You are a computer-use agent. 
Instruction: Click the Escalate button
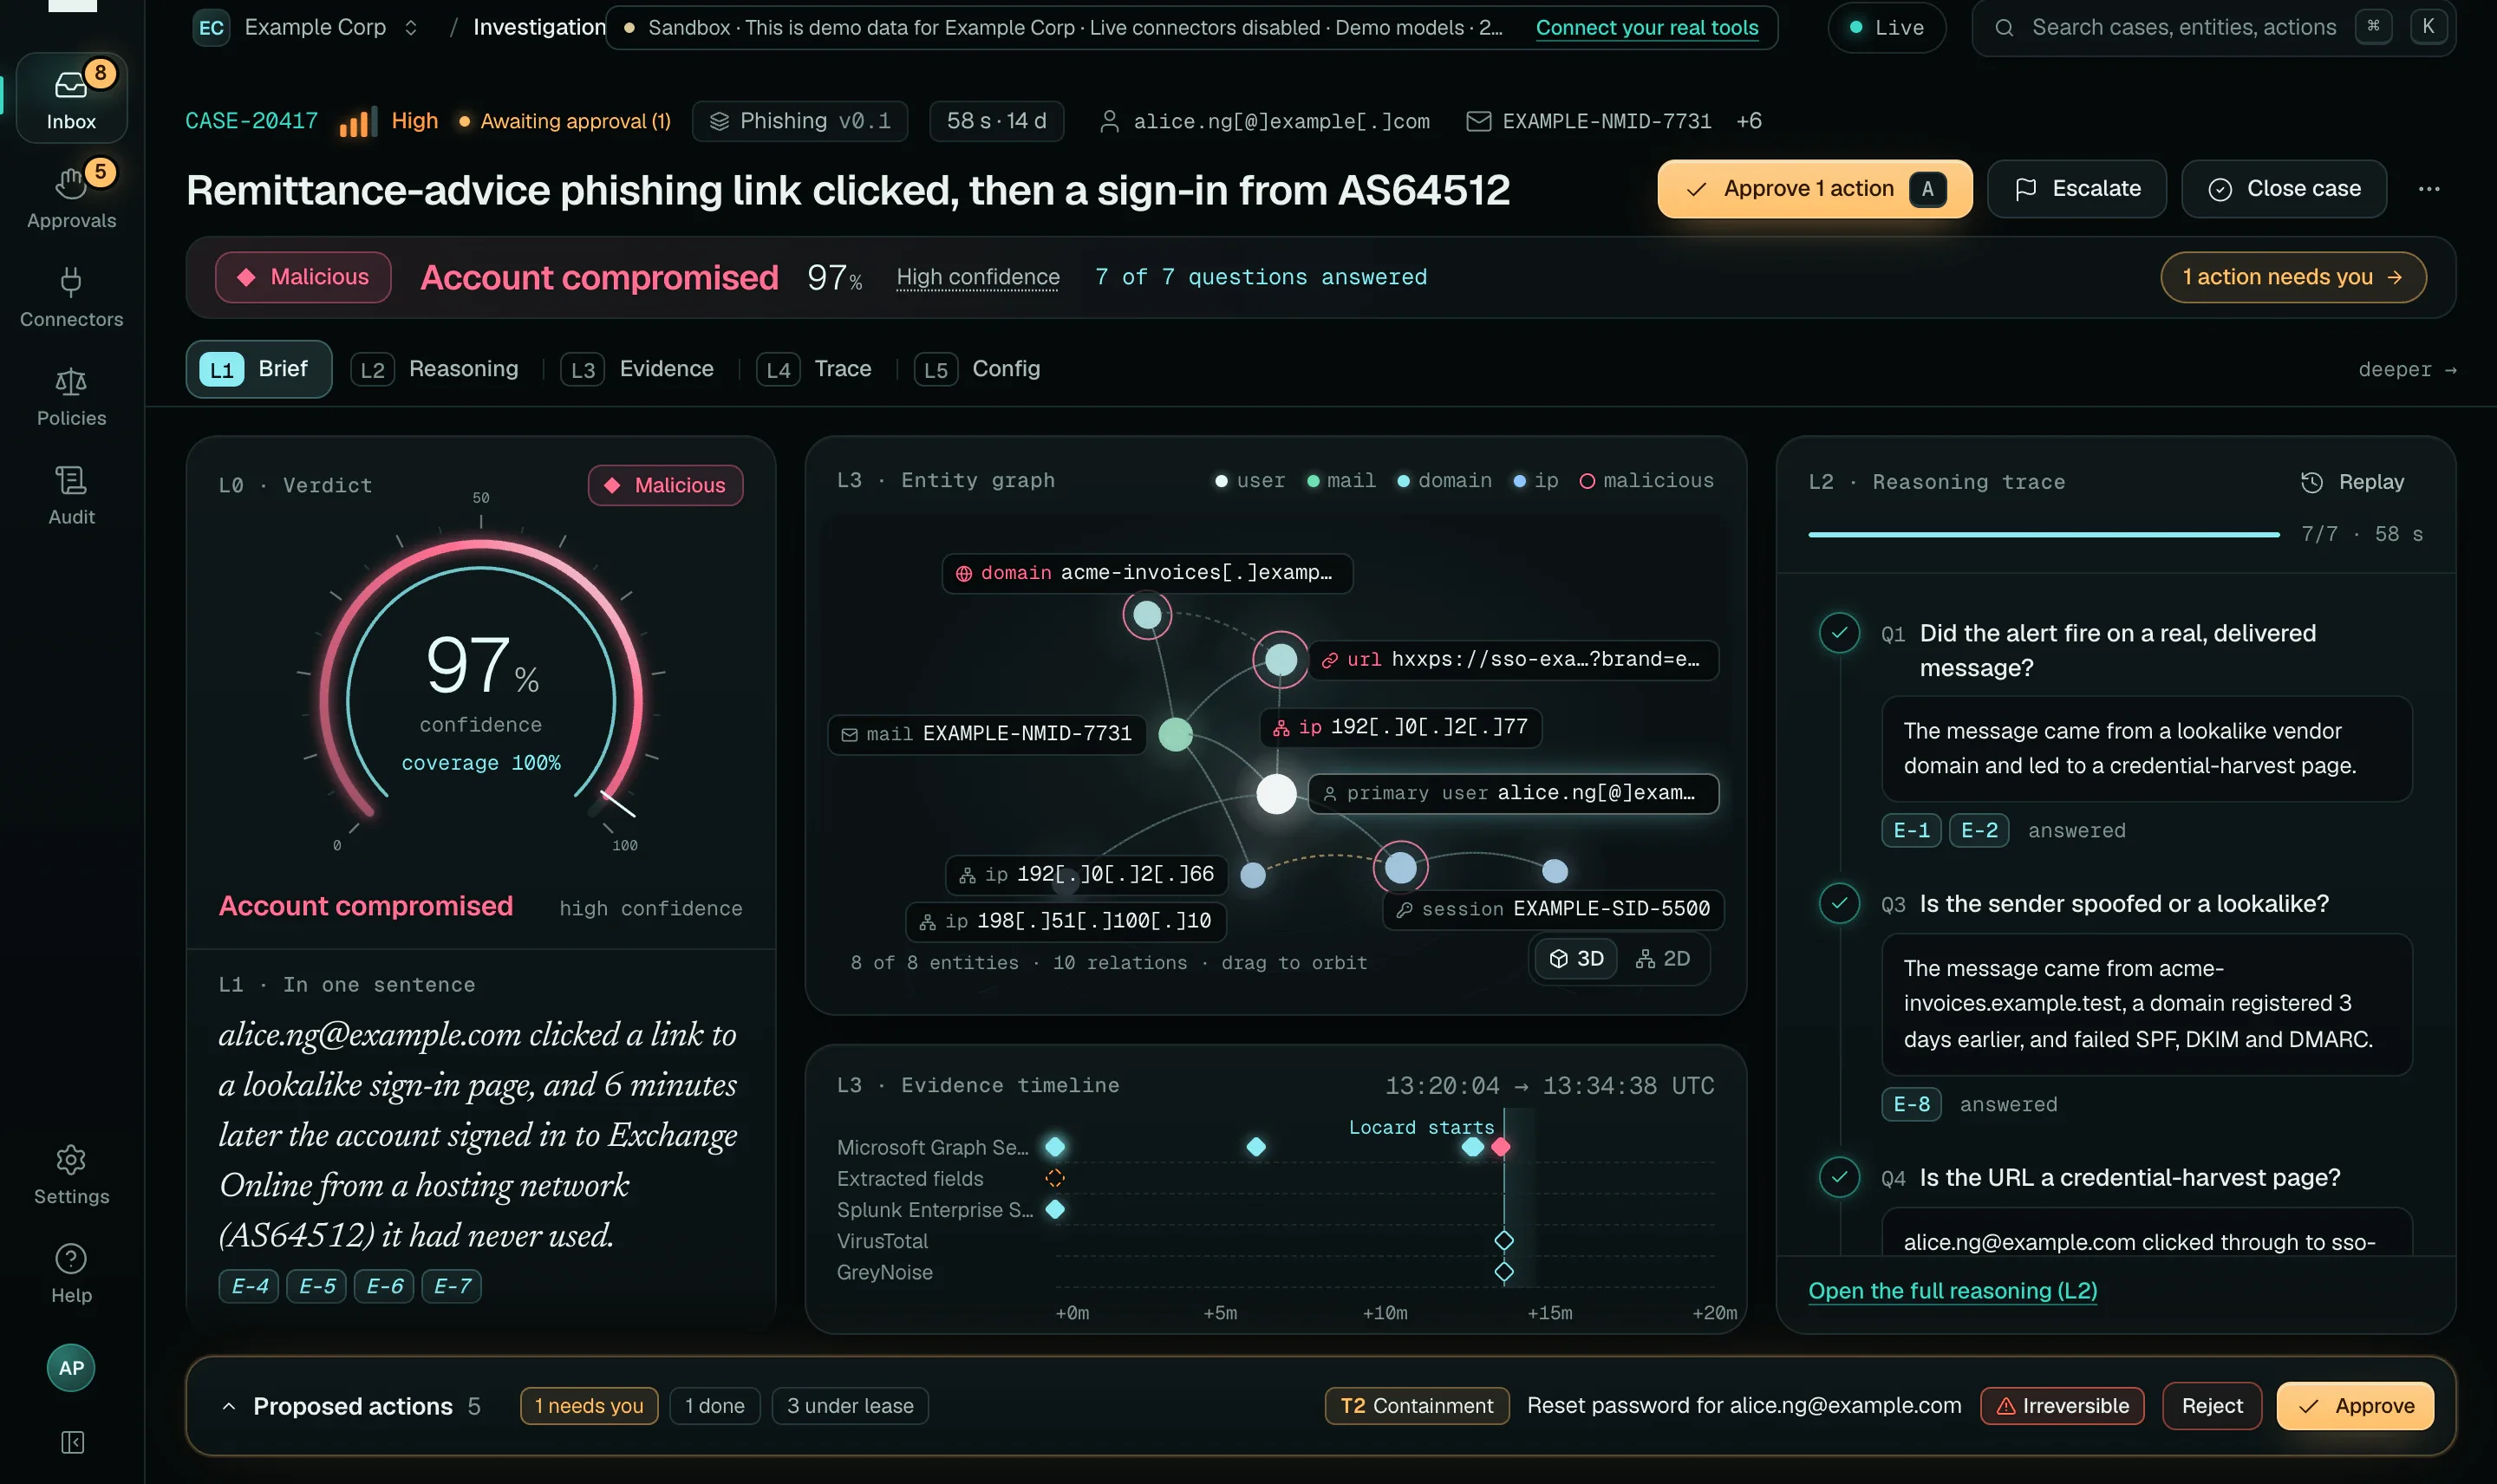[x=2076, y=188]
